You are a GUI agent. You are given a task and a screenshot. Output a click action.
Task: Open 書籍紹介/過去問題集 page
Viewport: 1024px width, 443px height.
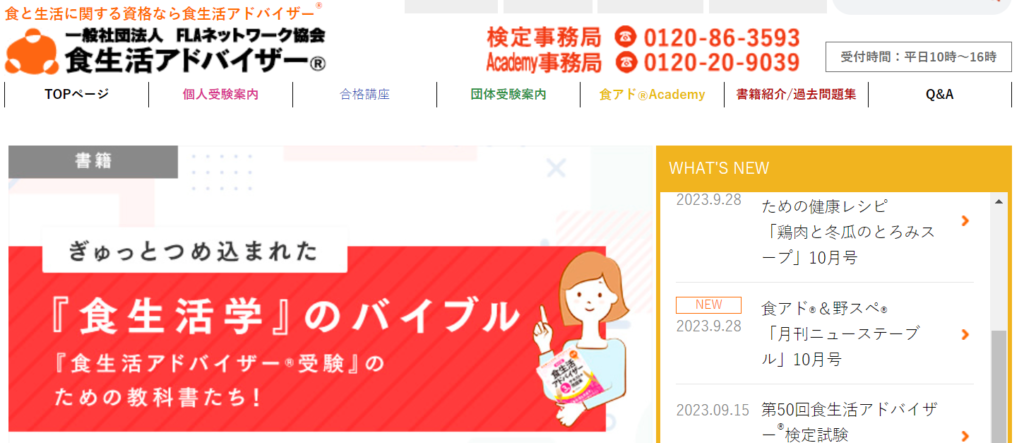pyautogui.click(x=796, y=94)
